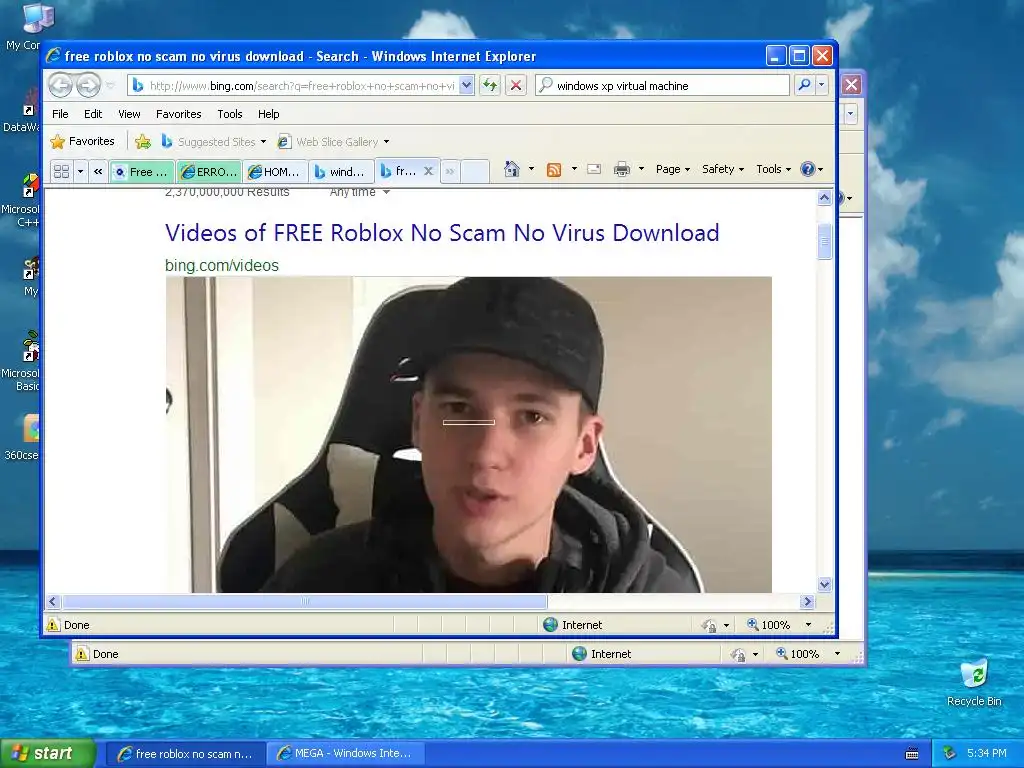1024x768 pixels.
Task: Go forward with the Forward arrow button
Action: click(x=88, y=85)
